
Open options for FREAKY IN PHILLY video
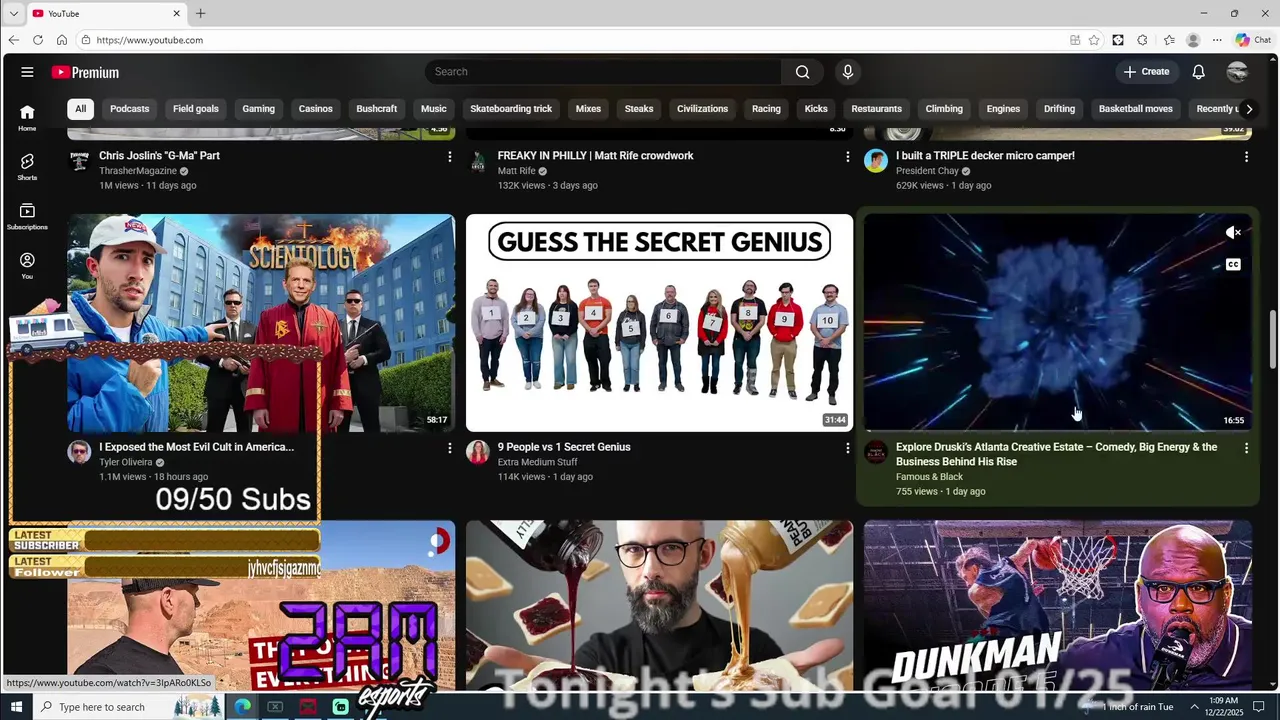pos(848,157)
